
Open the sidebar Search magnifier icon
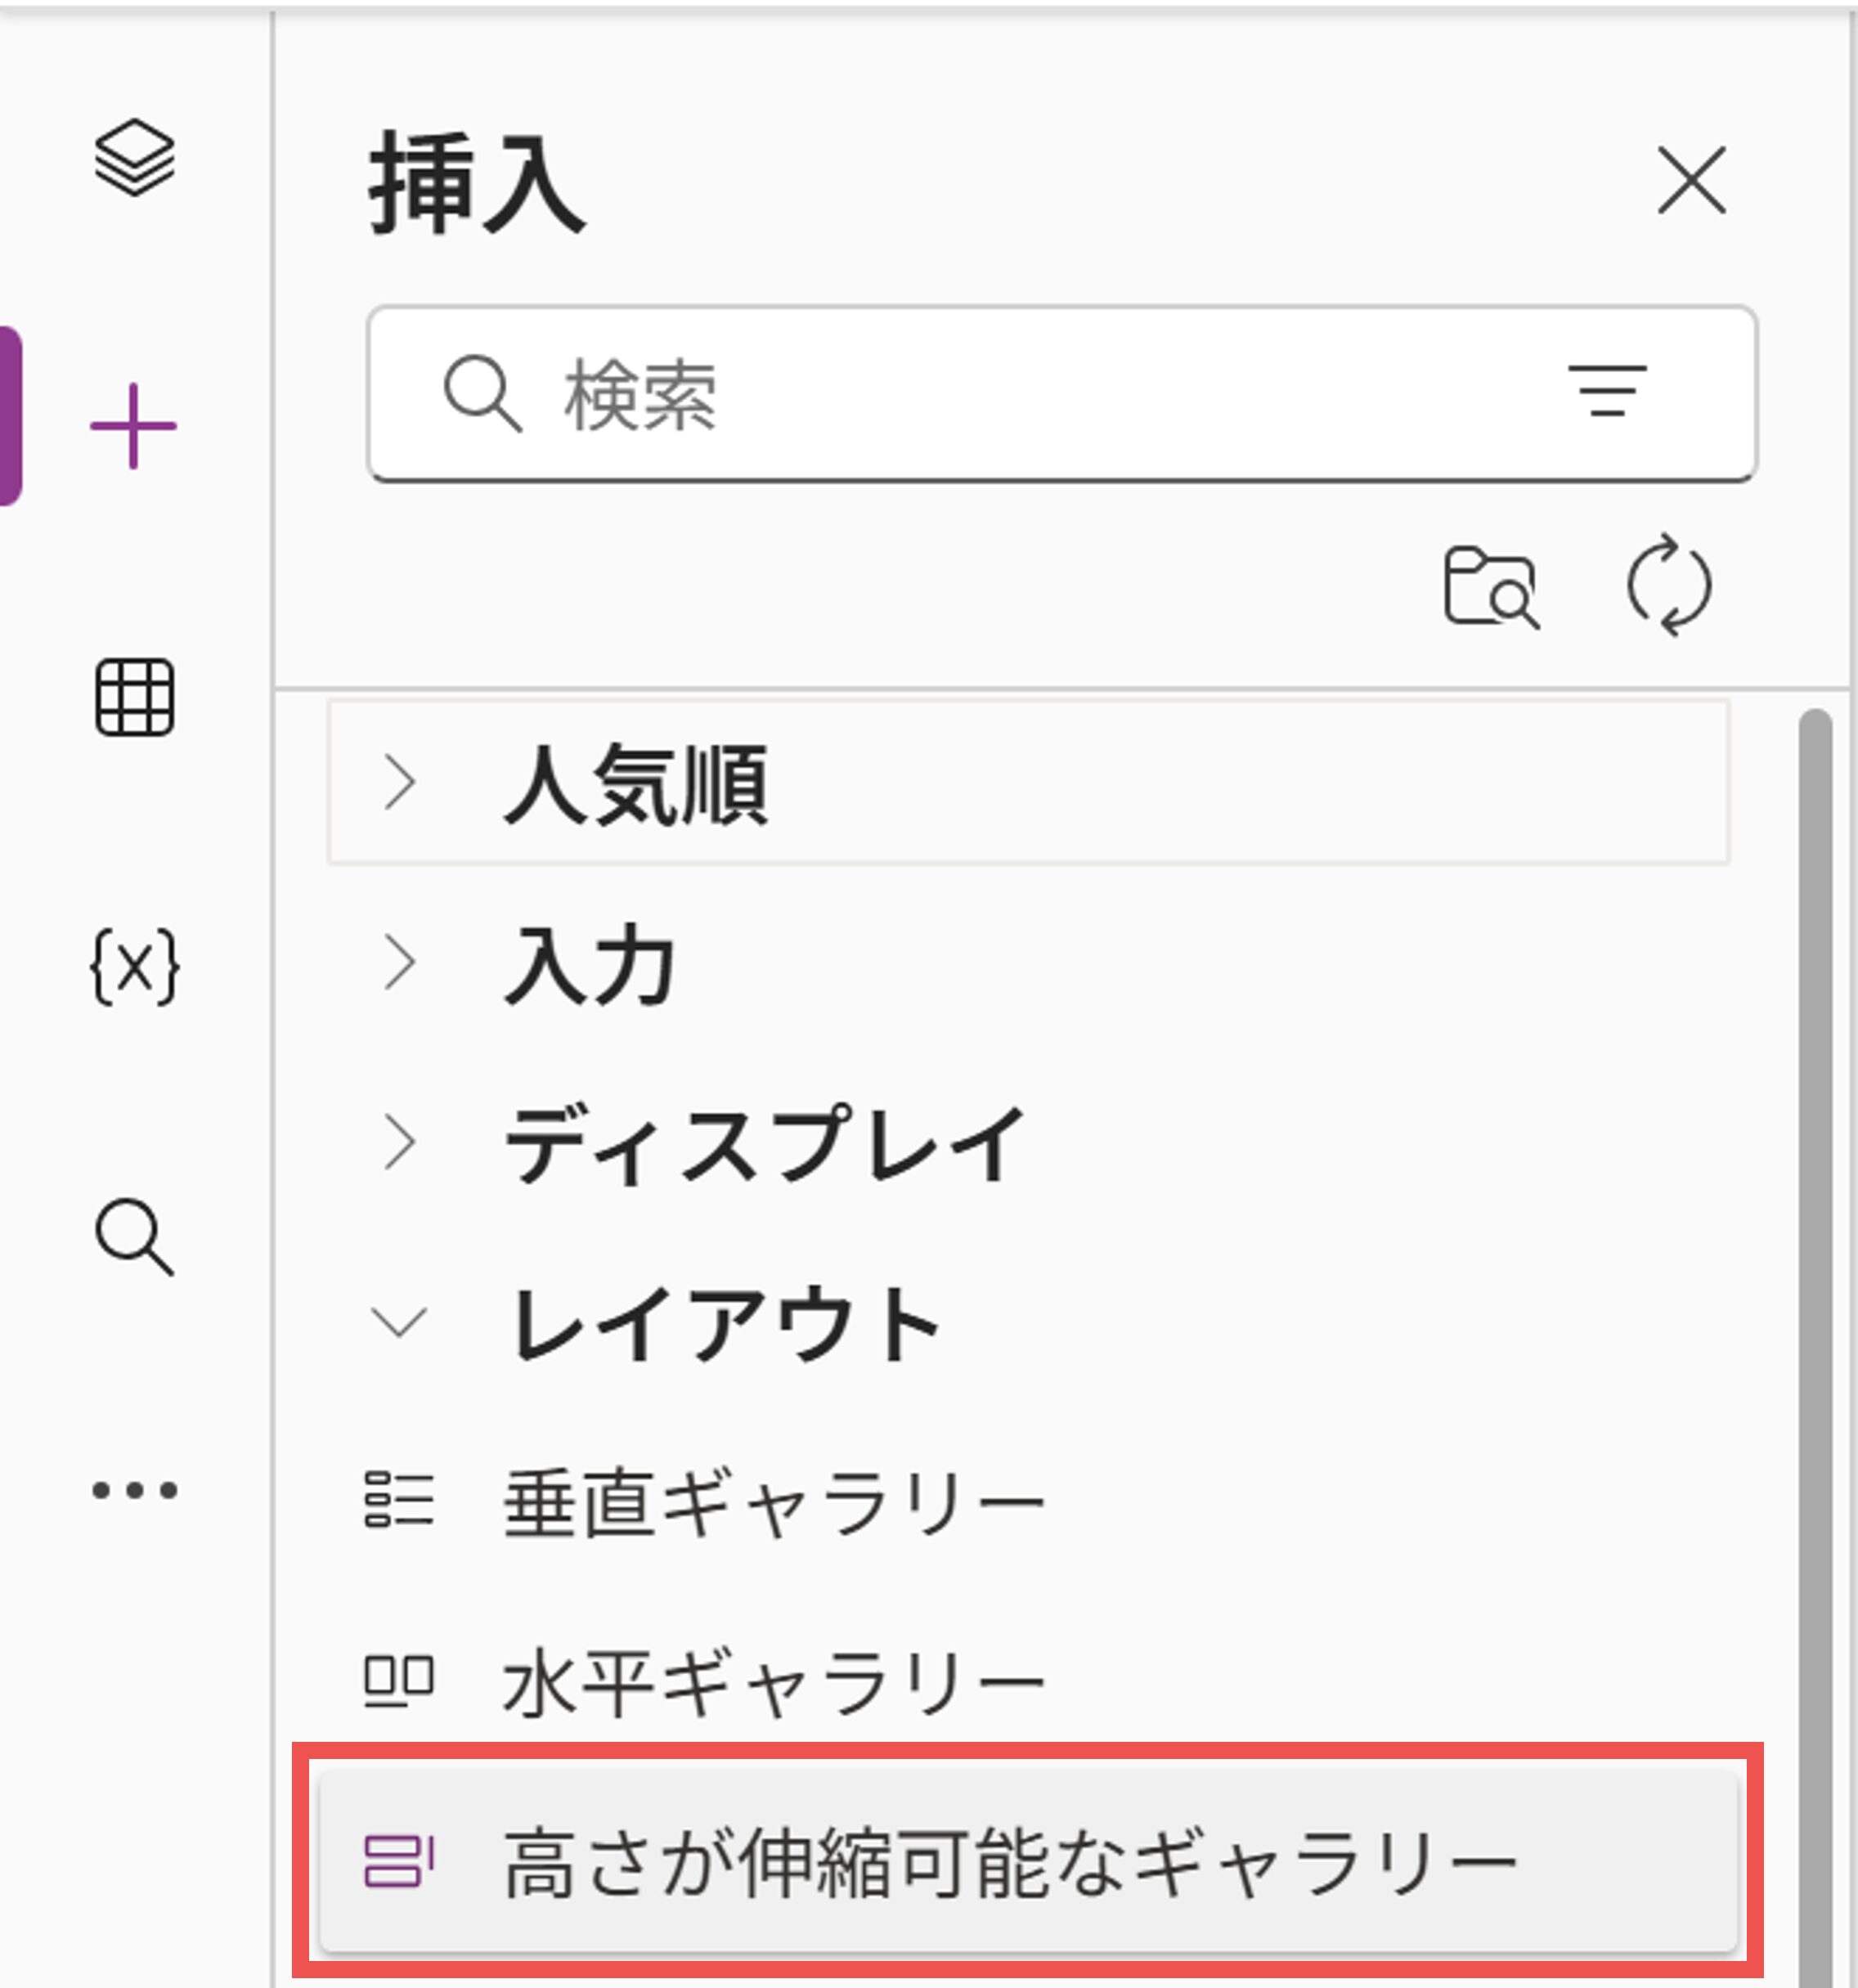point(134,1237)
